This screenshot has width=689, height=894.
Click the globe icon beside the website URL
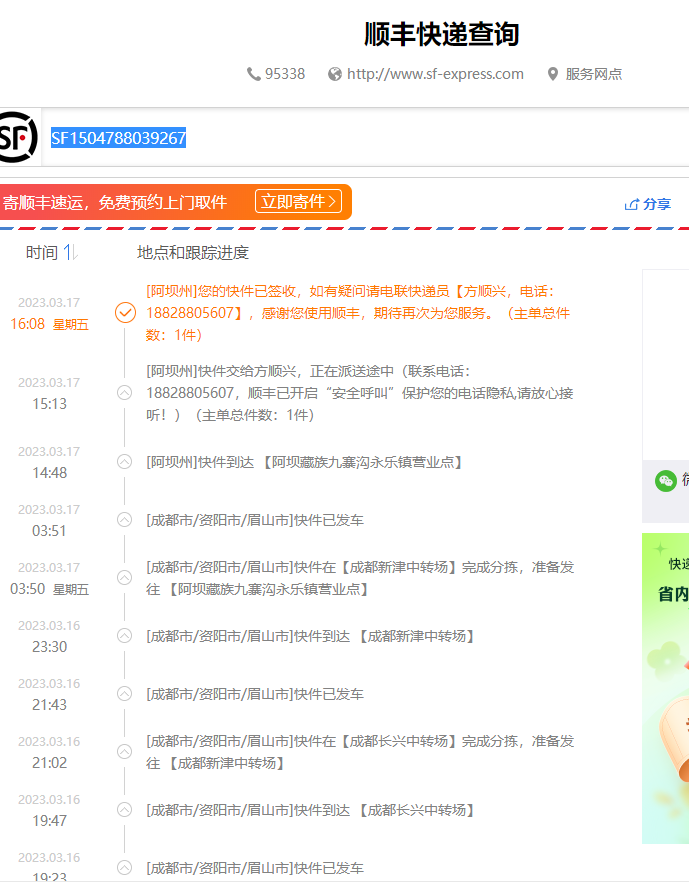click(335, 74)
